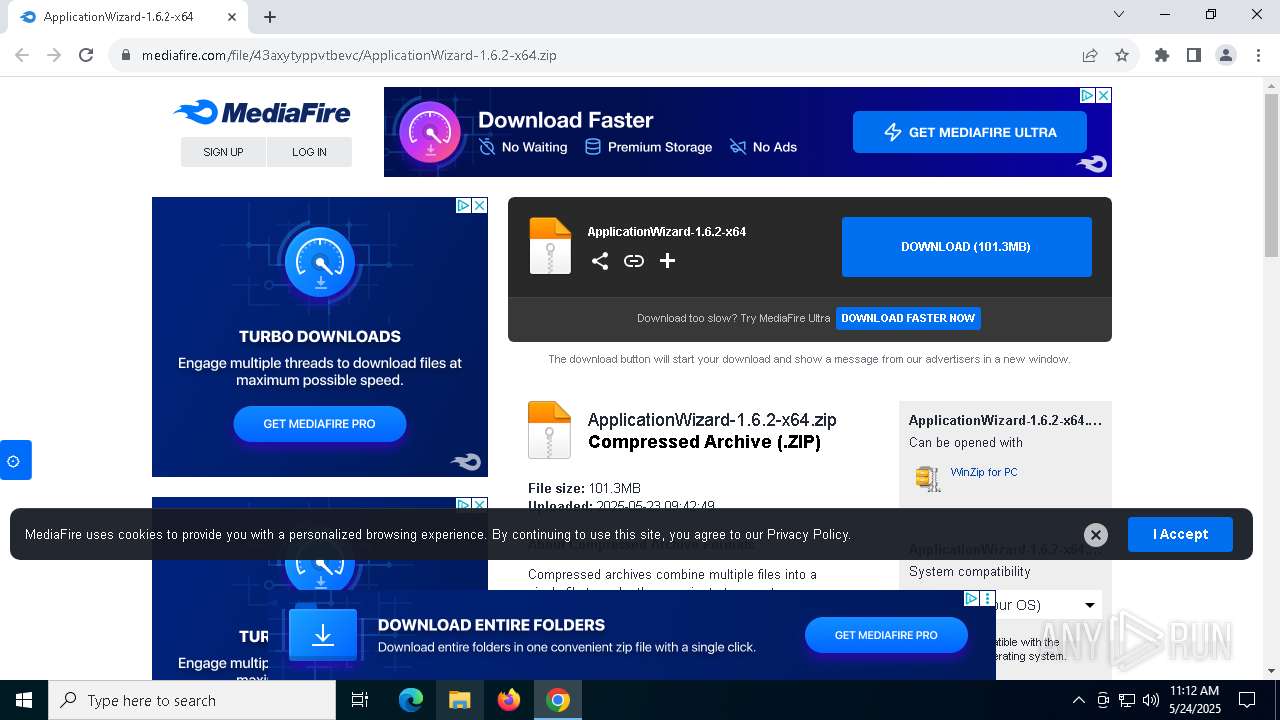This screenshot has height=720, width=1280.
Task: Click the page vertical scrollbar
Action: pyautogui.click(x=1271, y=175)
